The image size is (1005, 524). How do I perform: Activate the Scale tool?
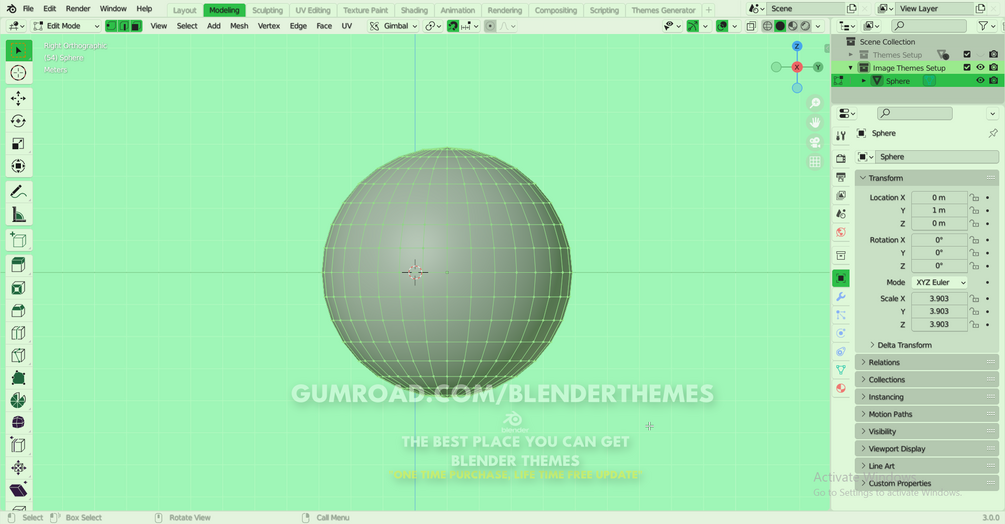point(19,143)
